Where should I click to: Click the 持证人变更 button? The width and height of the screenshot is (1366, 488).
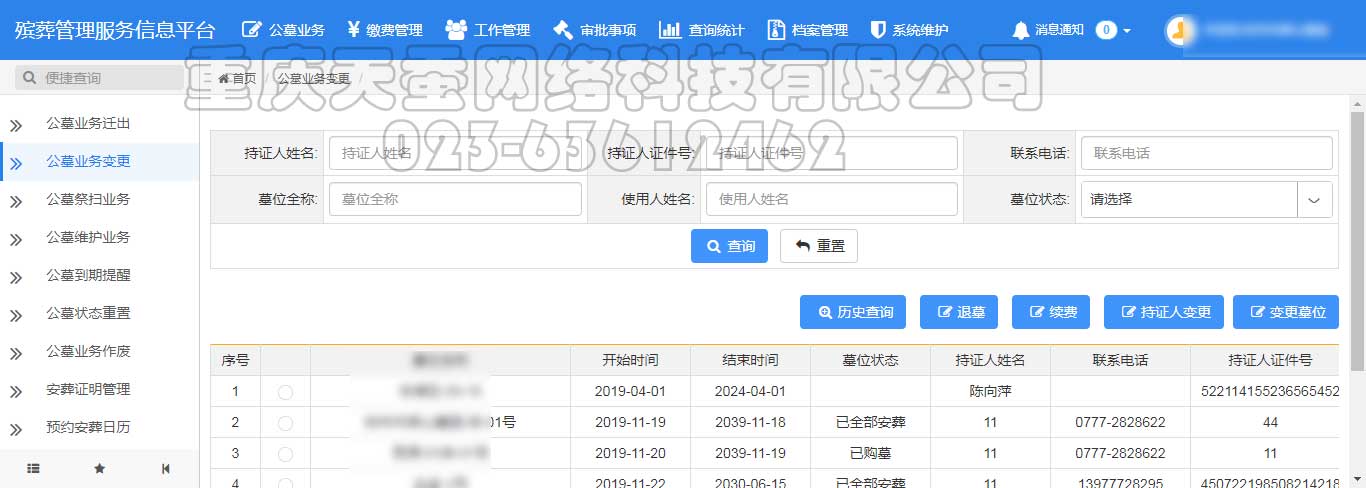(x=1163, y=312)
